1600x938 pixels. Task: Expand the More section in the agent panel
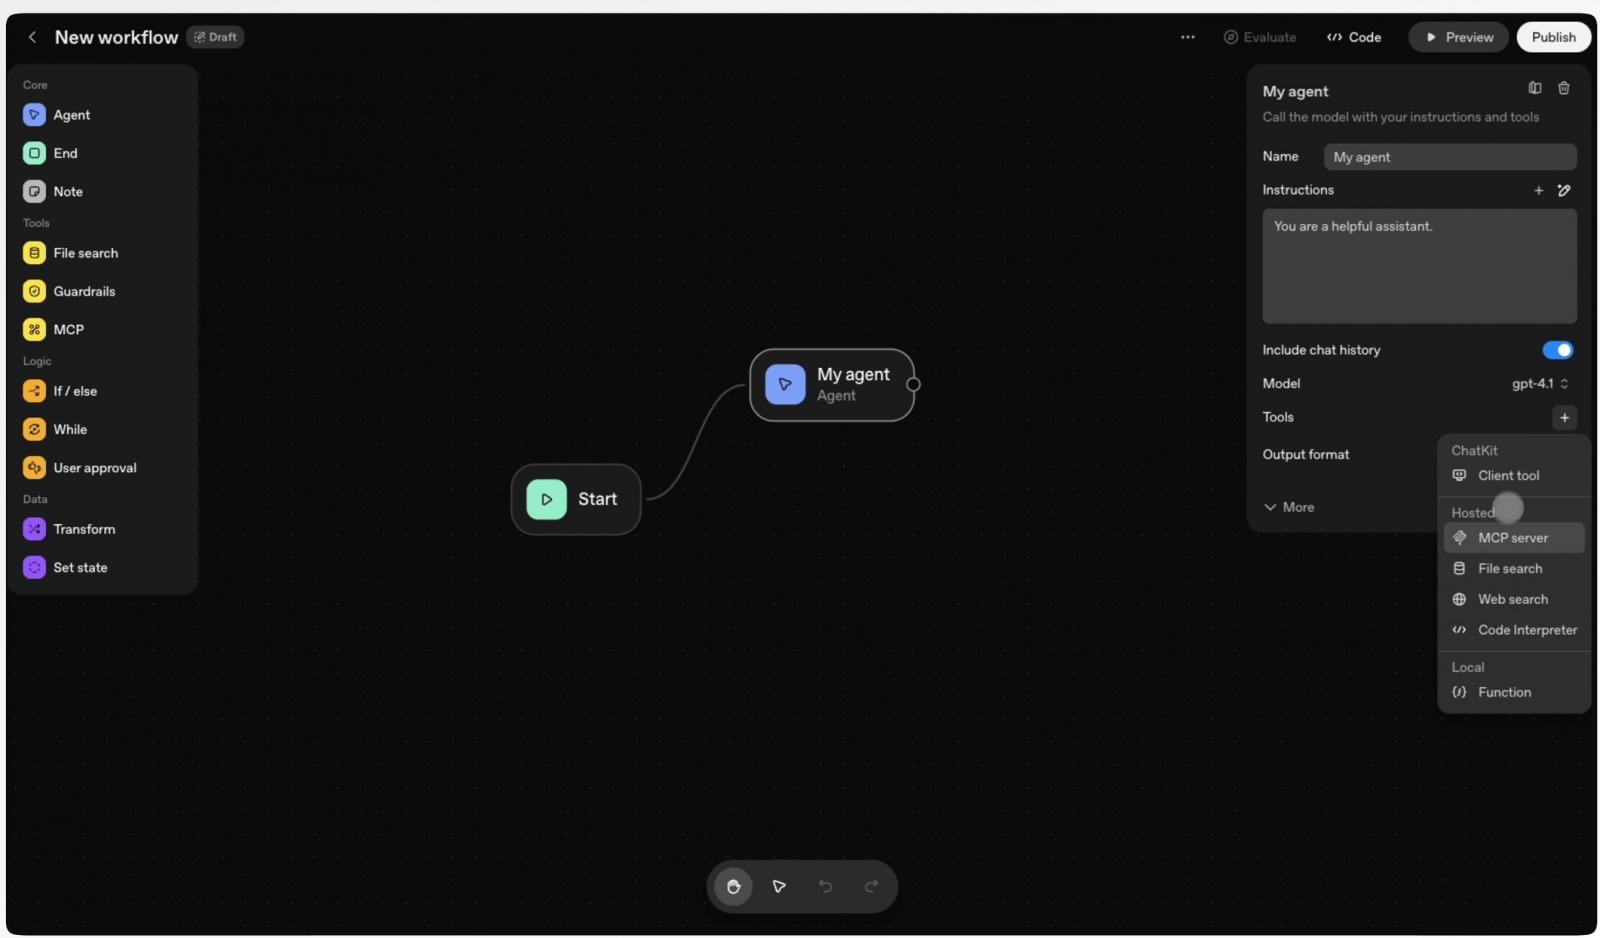(x=1288, y=507)
